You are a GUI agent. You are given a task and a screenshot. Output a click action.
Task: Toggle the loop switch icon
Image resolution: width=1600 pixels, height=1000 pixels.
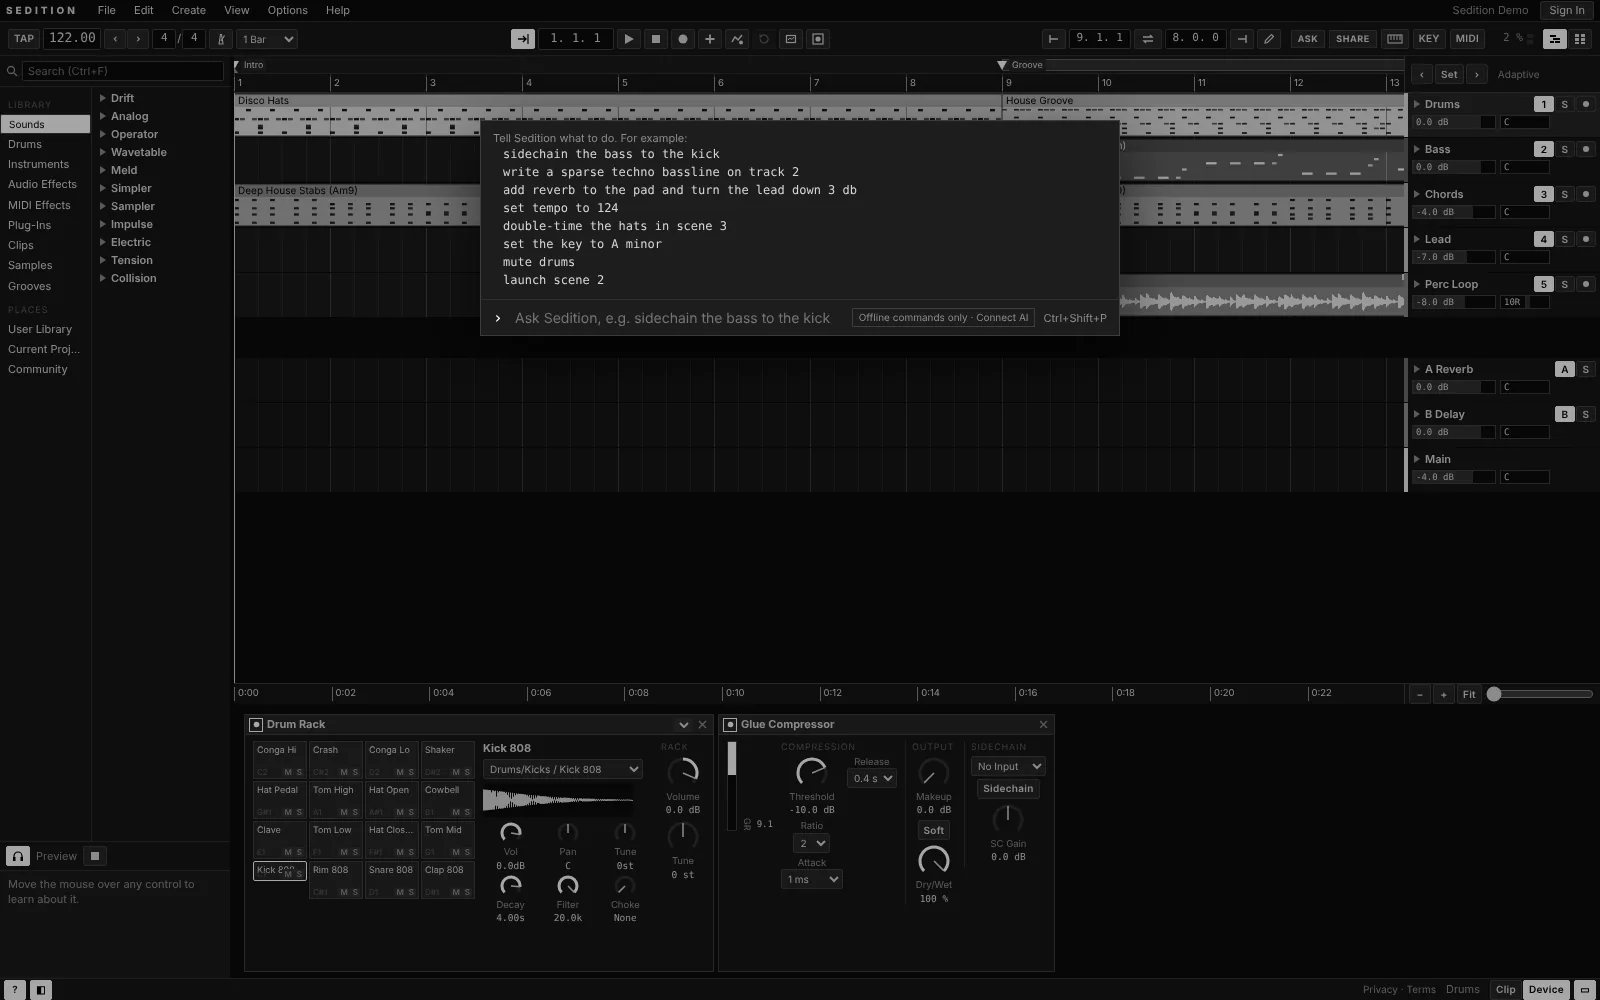point(1148,39)
